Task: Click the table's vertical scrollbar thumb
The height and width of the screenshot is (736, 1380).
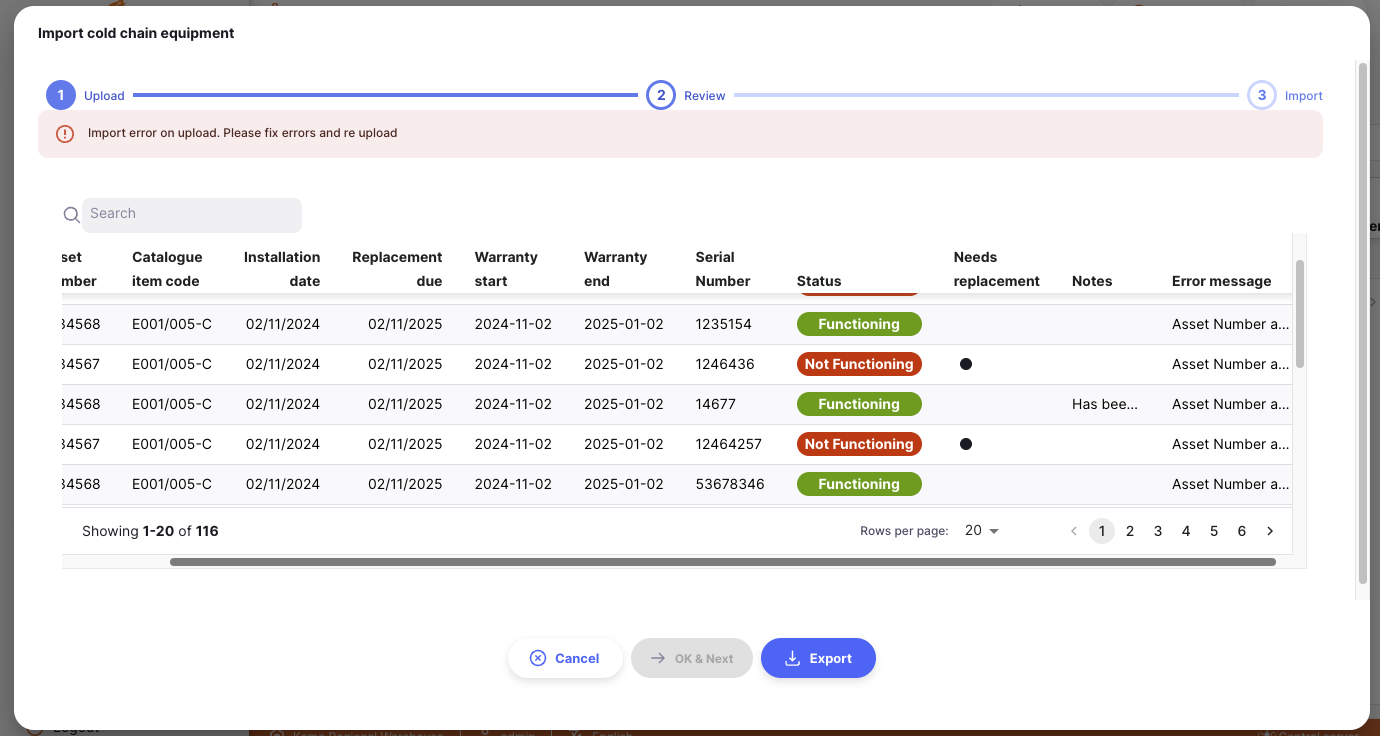Action: pyautogui.click(x=1300, y=313)
